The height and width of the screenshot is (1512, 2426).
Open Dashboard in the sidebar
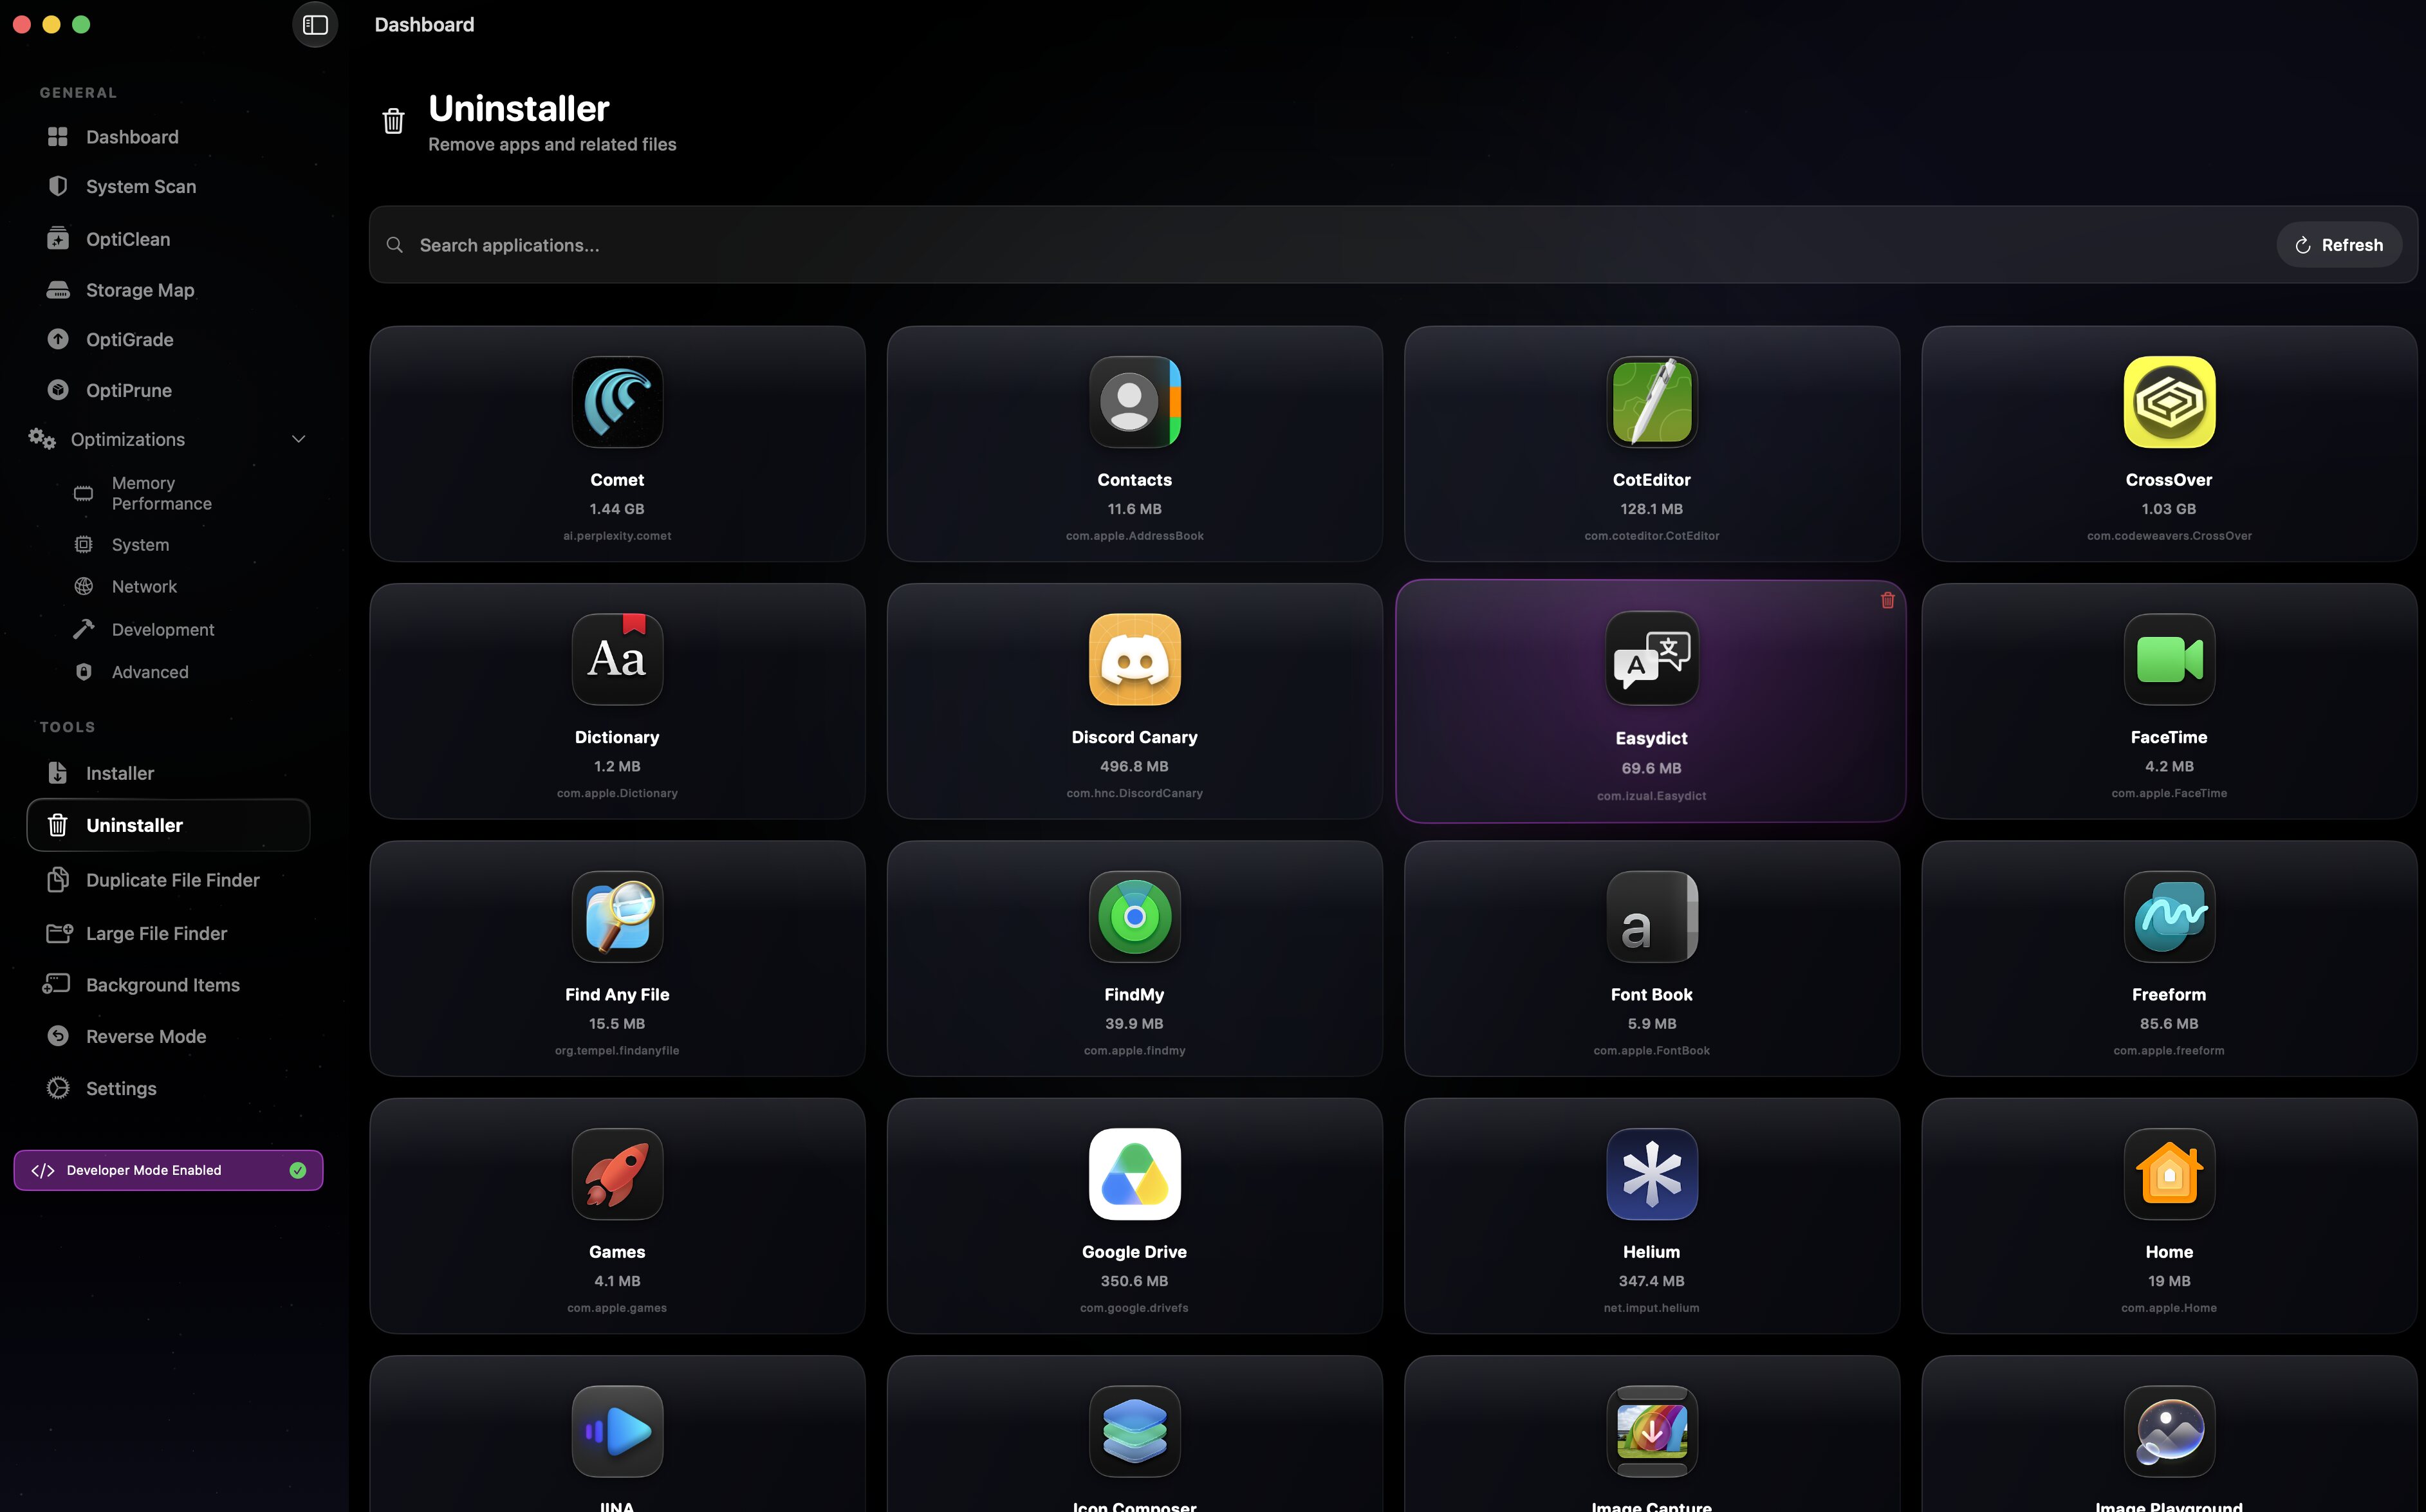168,137
